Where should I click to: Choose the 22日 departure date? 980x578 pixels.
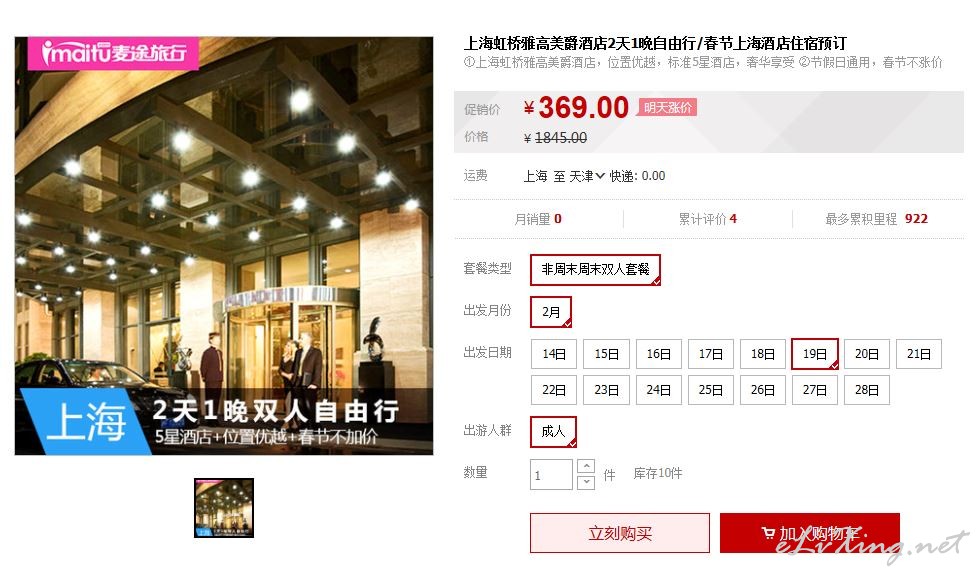554,390
